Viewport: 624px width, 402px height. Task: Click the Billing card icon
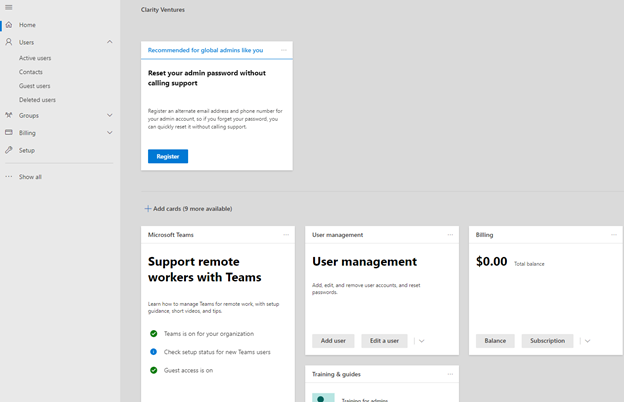(8, 132)
